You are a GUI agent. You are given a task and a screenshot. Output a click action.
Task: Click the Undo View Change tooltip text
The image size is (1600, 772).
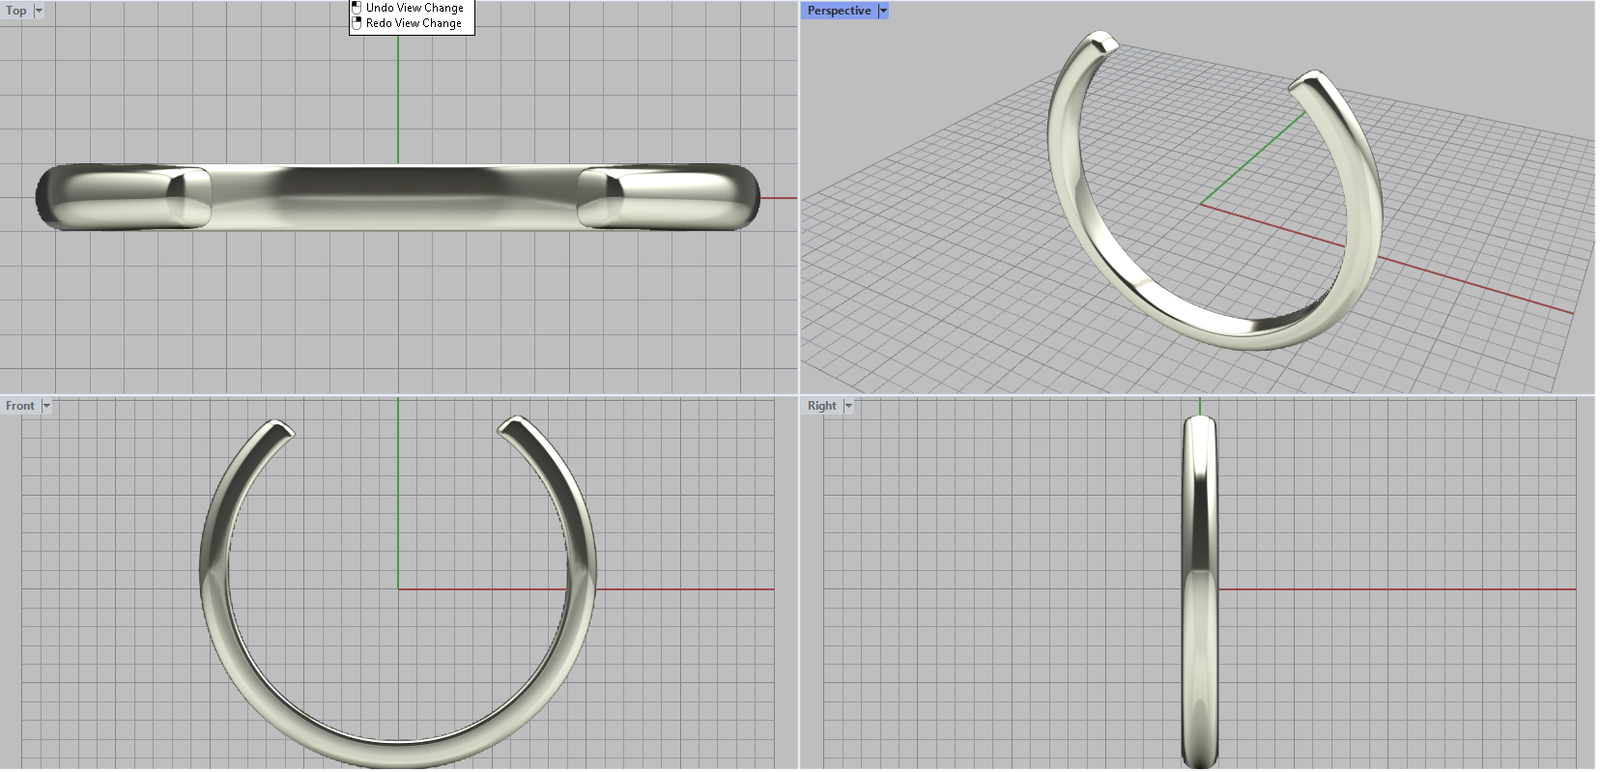pos(414,8)
